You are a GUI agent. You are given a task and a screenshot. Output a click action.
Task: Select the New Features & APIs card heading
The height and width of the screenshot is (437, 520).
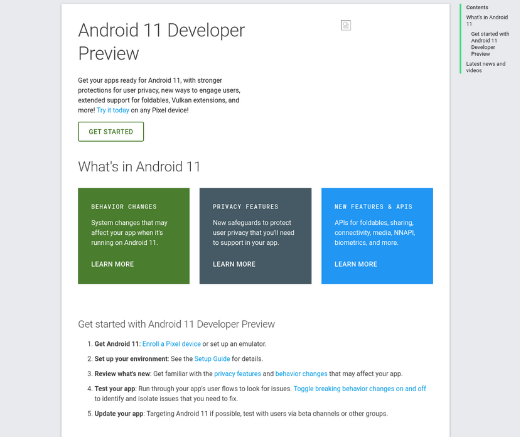point(373,207)
